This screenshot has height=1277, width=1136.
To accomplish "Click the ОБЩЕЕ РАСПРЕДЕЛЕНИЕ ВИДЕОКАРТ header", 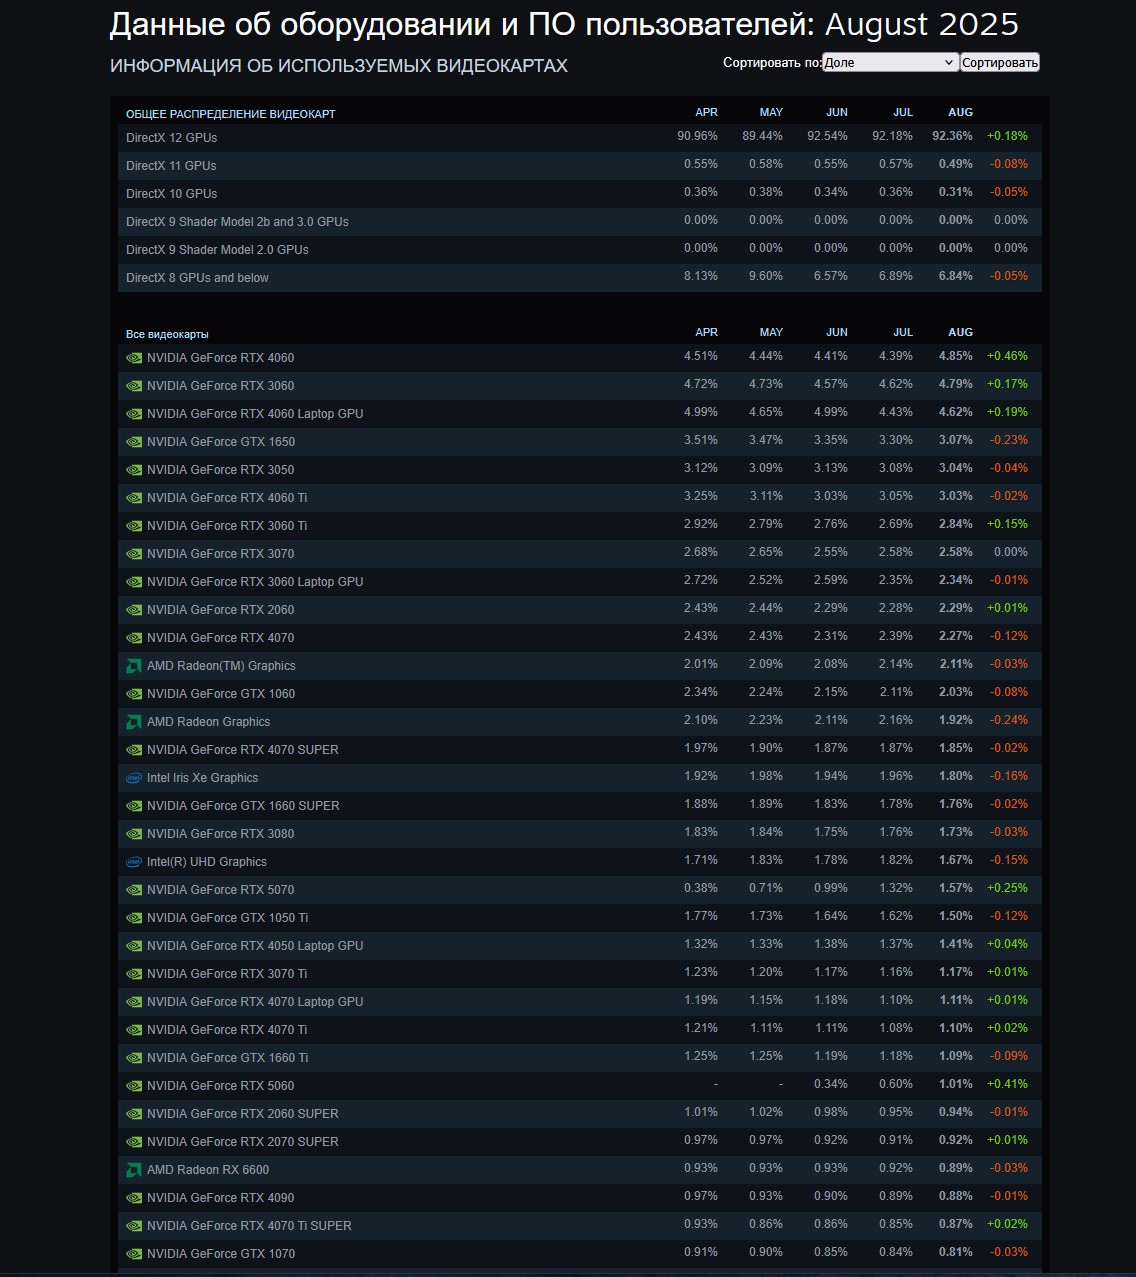I will tap(231, 114).
